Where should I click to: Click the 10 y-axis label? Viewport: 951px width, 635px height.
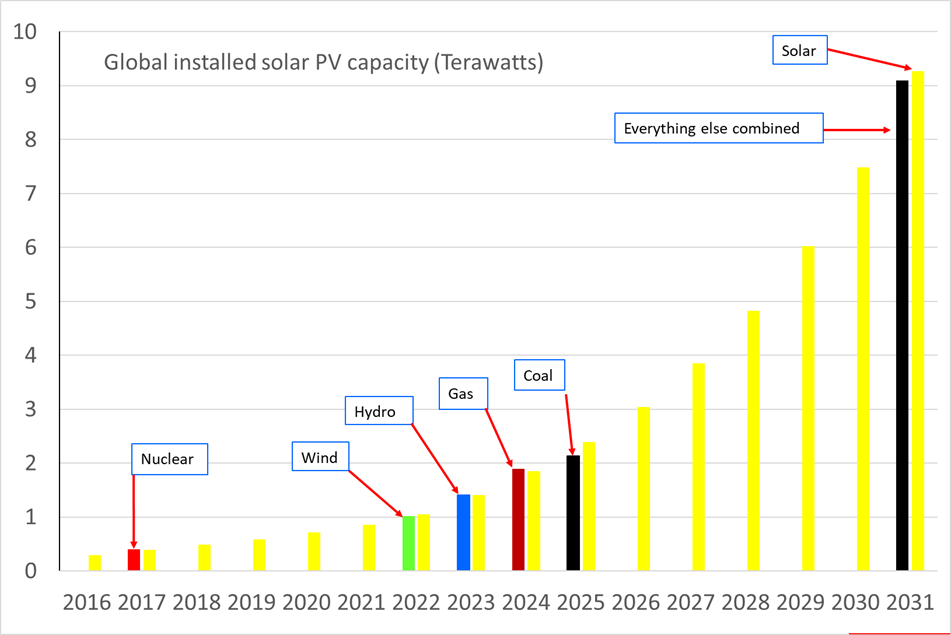(25, 32)
